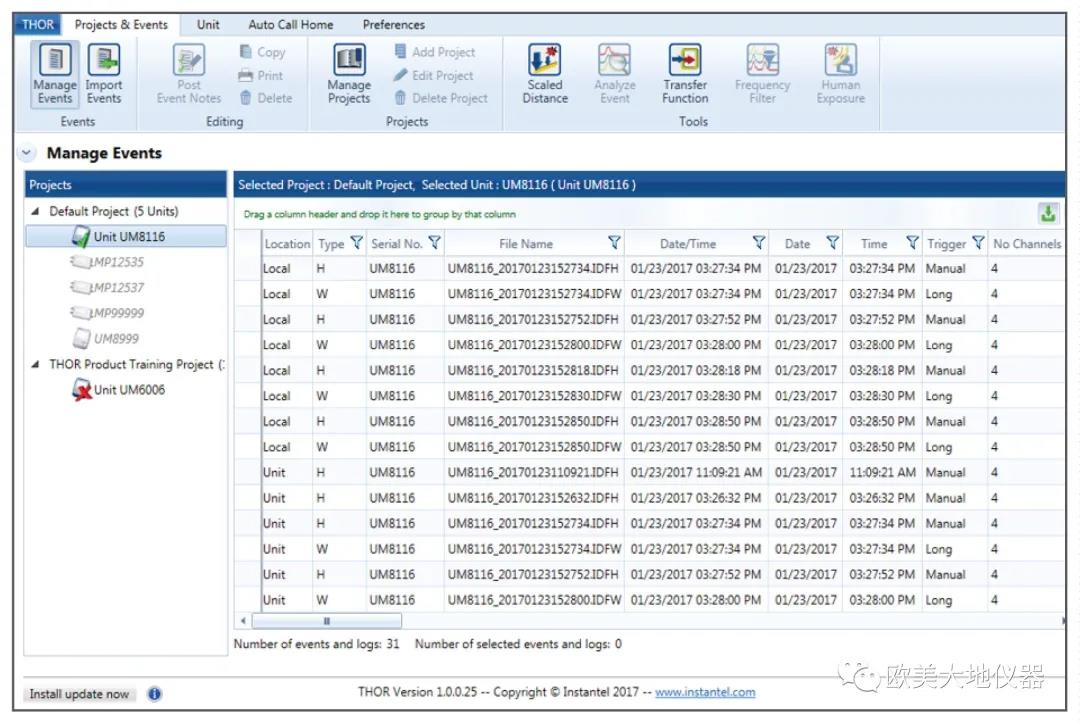Viewport: 1080px width, 724px height.
Task: Visit the www.instantel.com link
Action: pyautogui.click(x=705, y=692)
